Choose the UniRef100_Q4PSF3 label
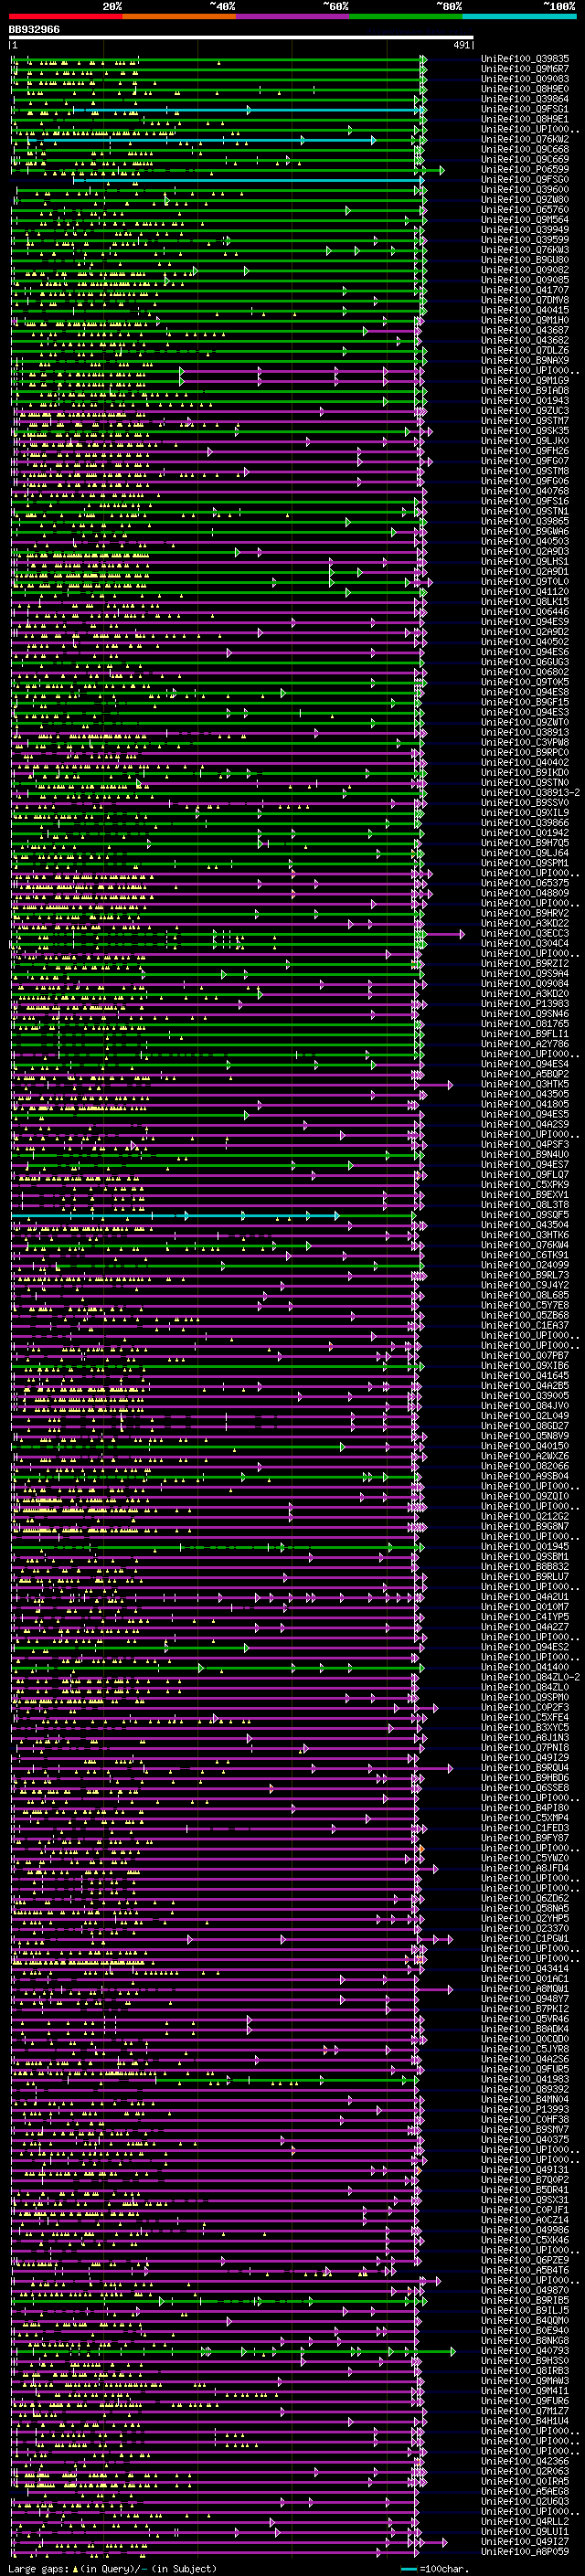The image size is (585, 2576). (525, 1144)
